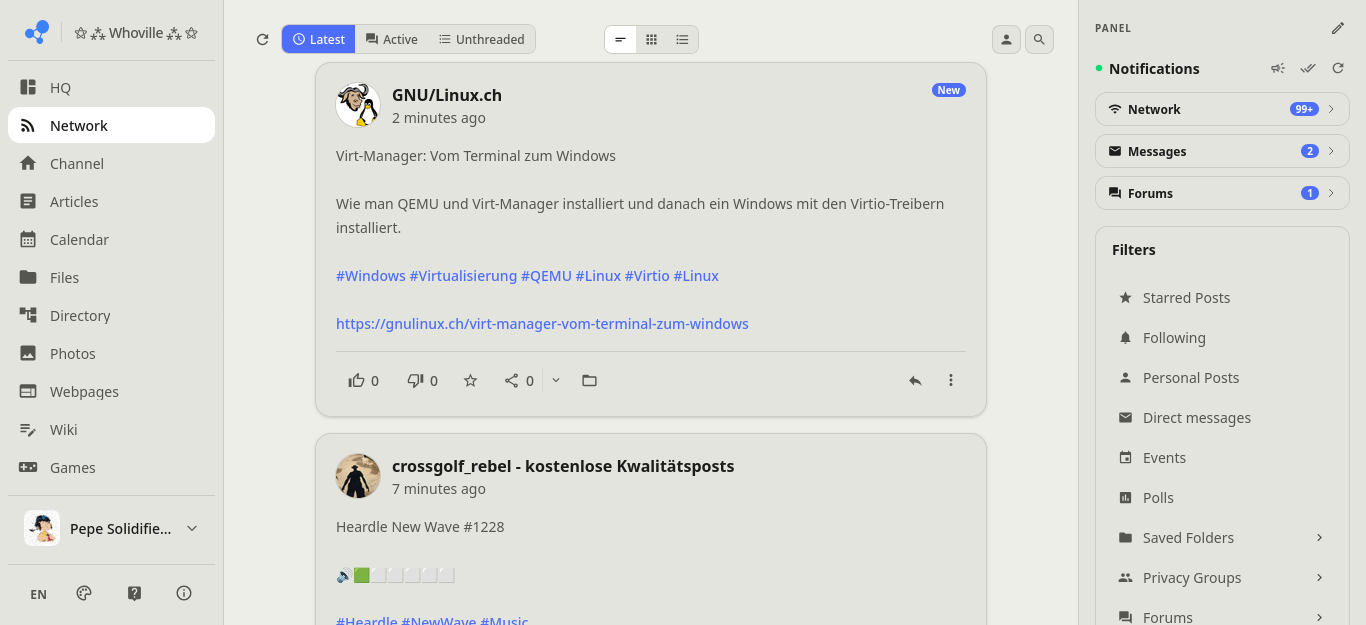
Task: Save GNU/Linux.ch post to folder
Action: pyautogui.click(x=589, y=380)
